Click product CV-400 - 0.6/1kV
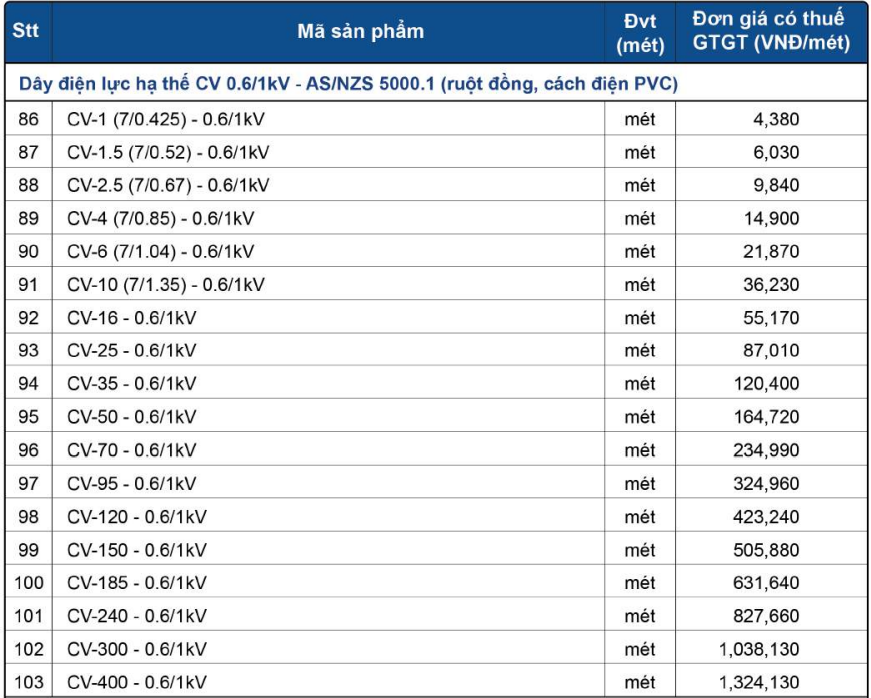This screenshot has width=871, height=698. click(x=137, y=682)
